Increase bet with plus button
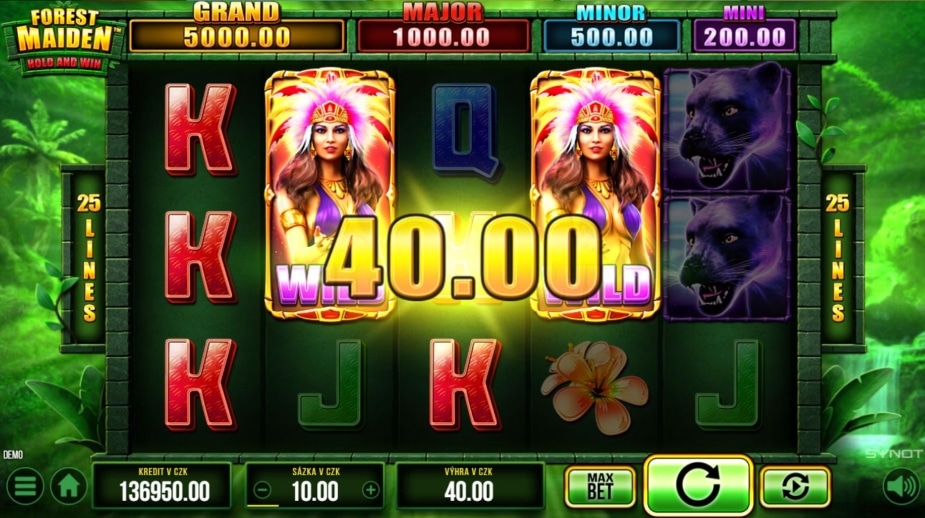The image size is (925, 518). pos(370,490)
